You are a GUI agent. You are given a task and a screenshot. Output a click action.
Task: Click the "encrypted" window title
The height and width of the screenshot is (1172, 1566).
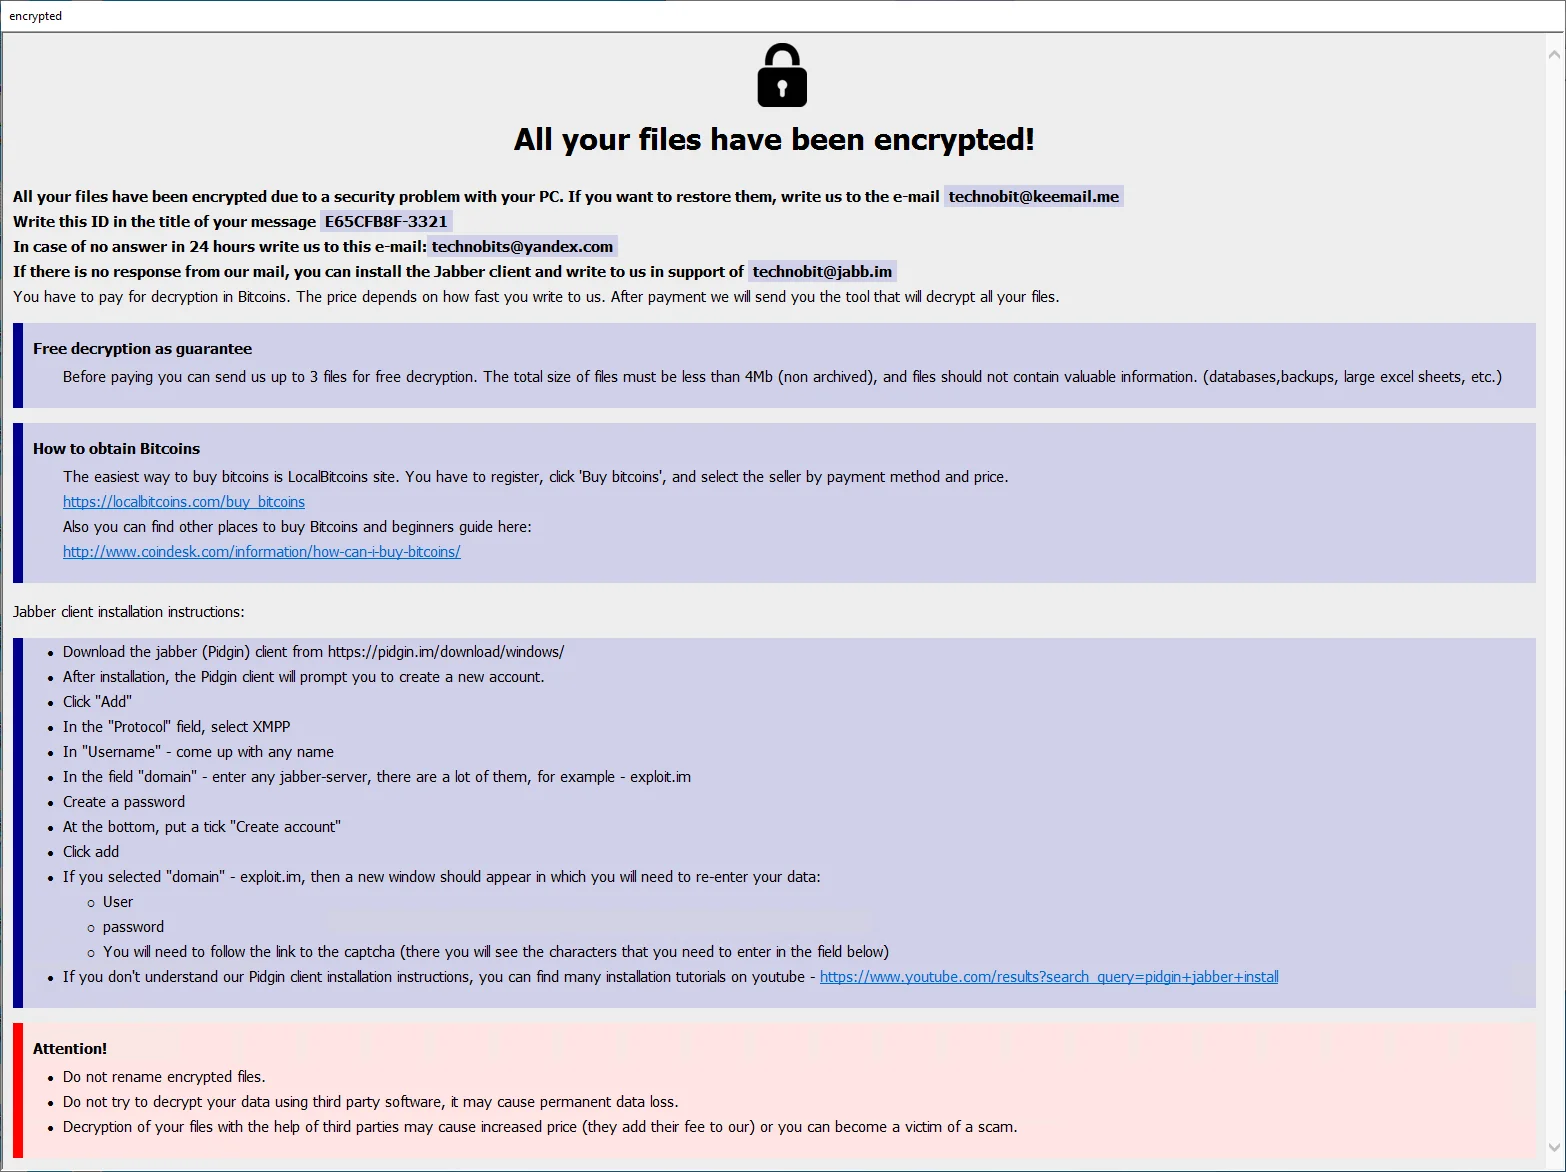(36, 16)
